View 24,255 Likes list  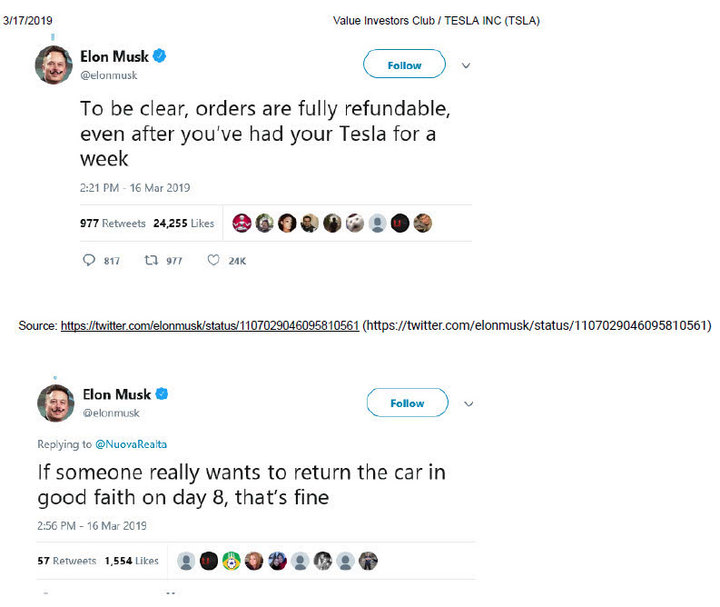[x=183, y=224]
